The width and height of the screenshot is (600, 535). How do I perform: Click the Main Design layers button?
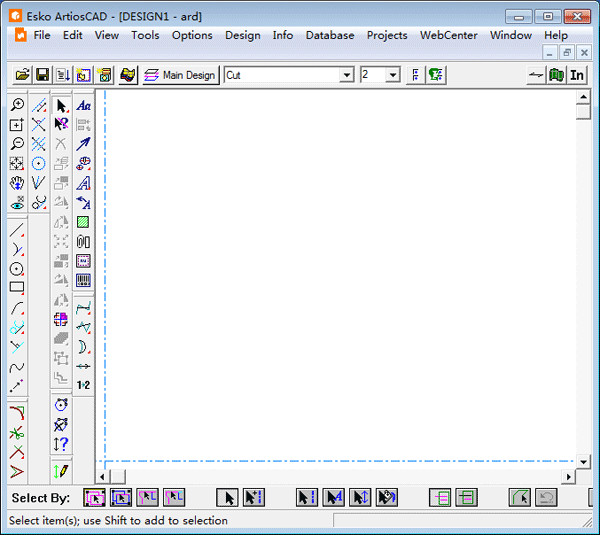pos(180,75)
